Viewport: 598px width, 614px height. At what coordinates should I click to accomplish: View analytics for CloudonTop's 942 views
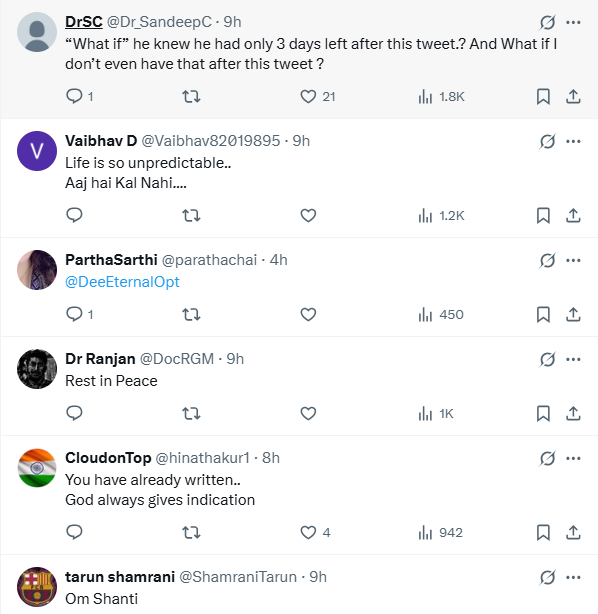click(x=441, y=533)
